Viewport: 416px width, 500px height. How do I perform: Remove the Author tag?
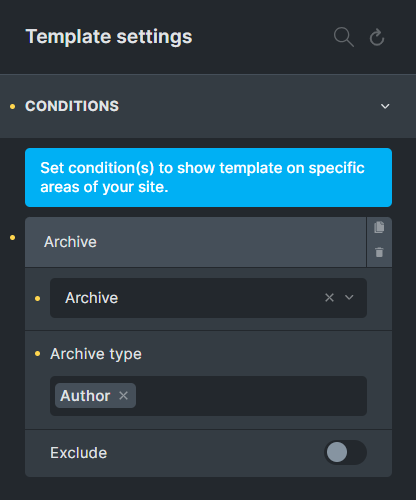[123, 396]
